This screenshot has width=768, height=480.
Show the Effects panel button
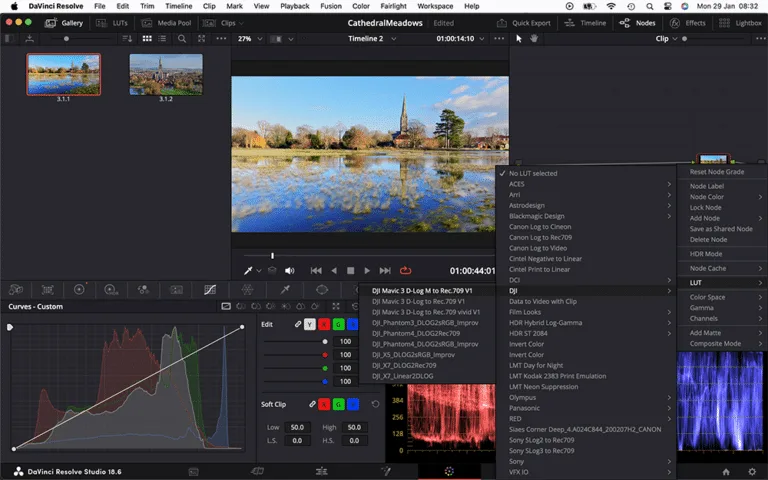[688, 23]
